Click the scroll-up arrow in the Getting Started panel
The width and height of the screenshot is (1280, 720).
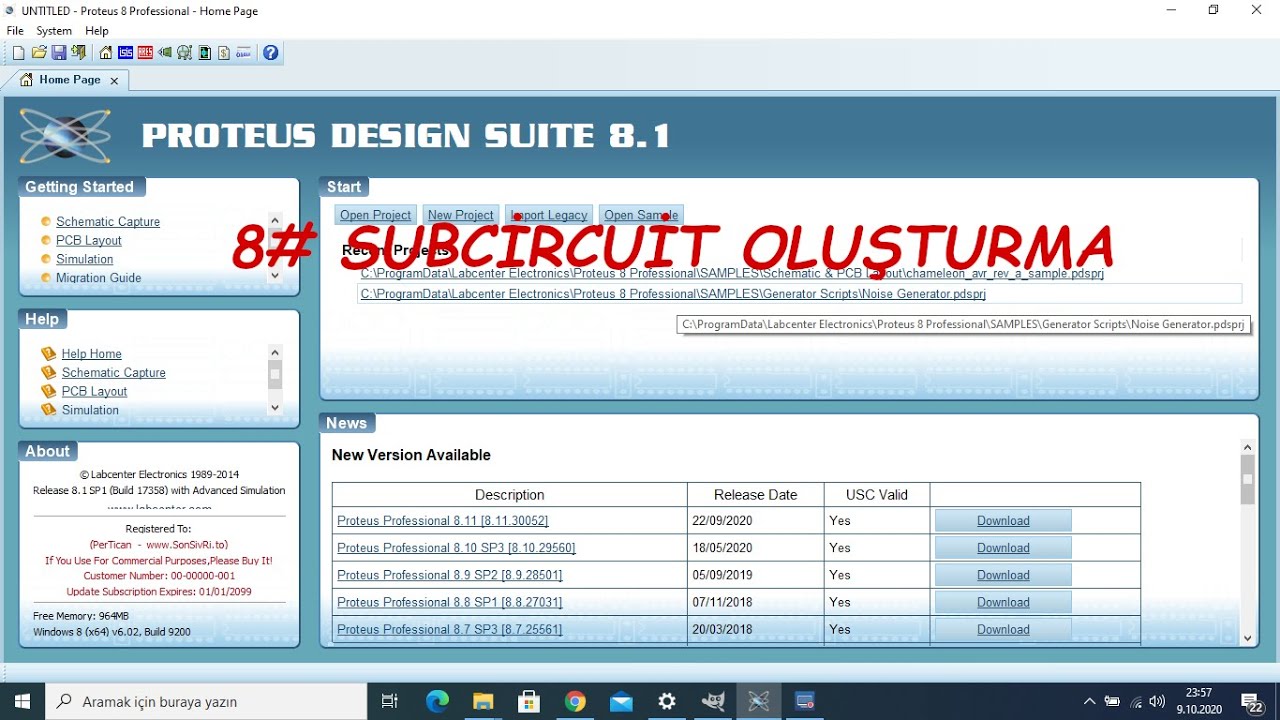click(275, 220)
